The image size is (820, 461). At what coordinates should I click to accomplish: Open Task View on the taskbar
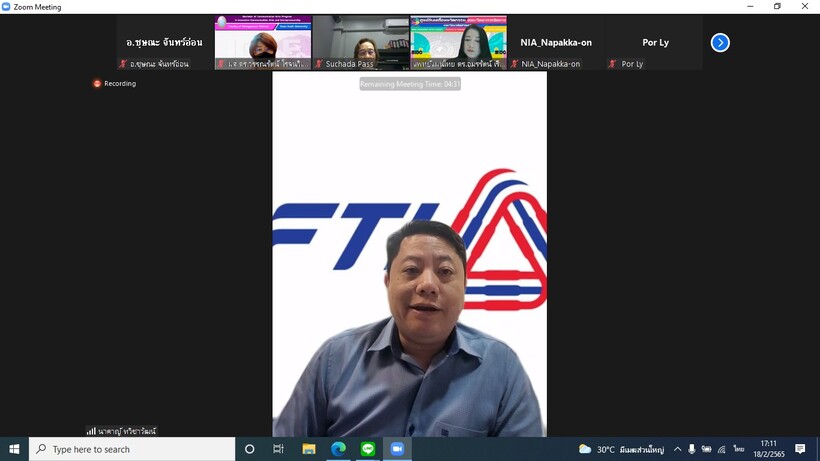click(x=279, y=449)
